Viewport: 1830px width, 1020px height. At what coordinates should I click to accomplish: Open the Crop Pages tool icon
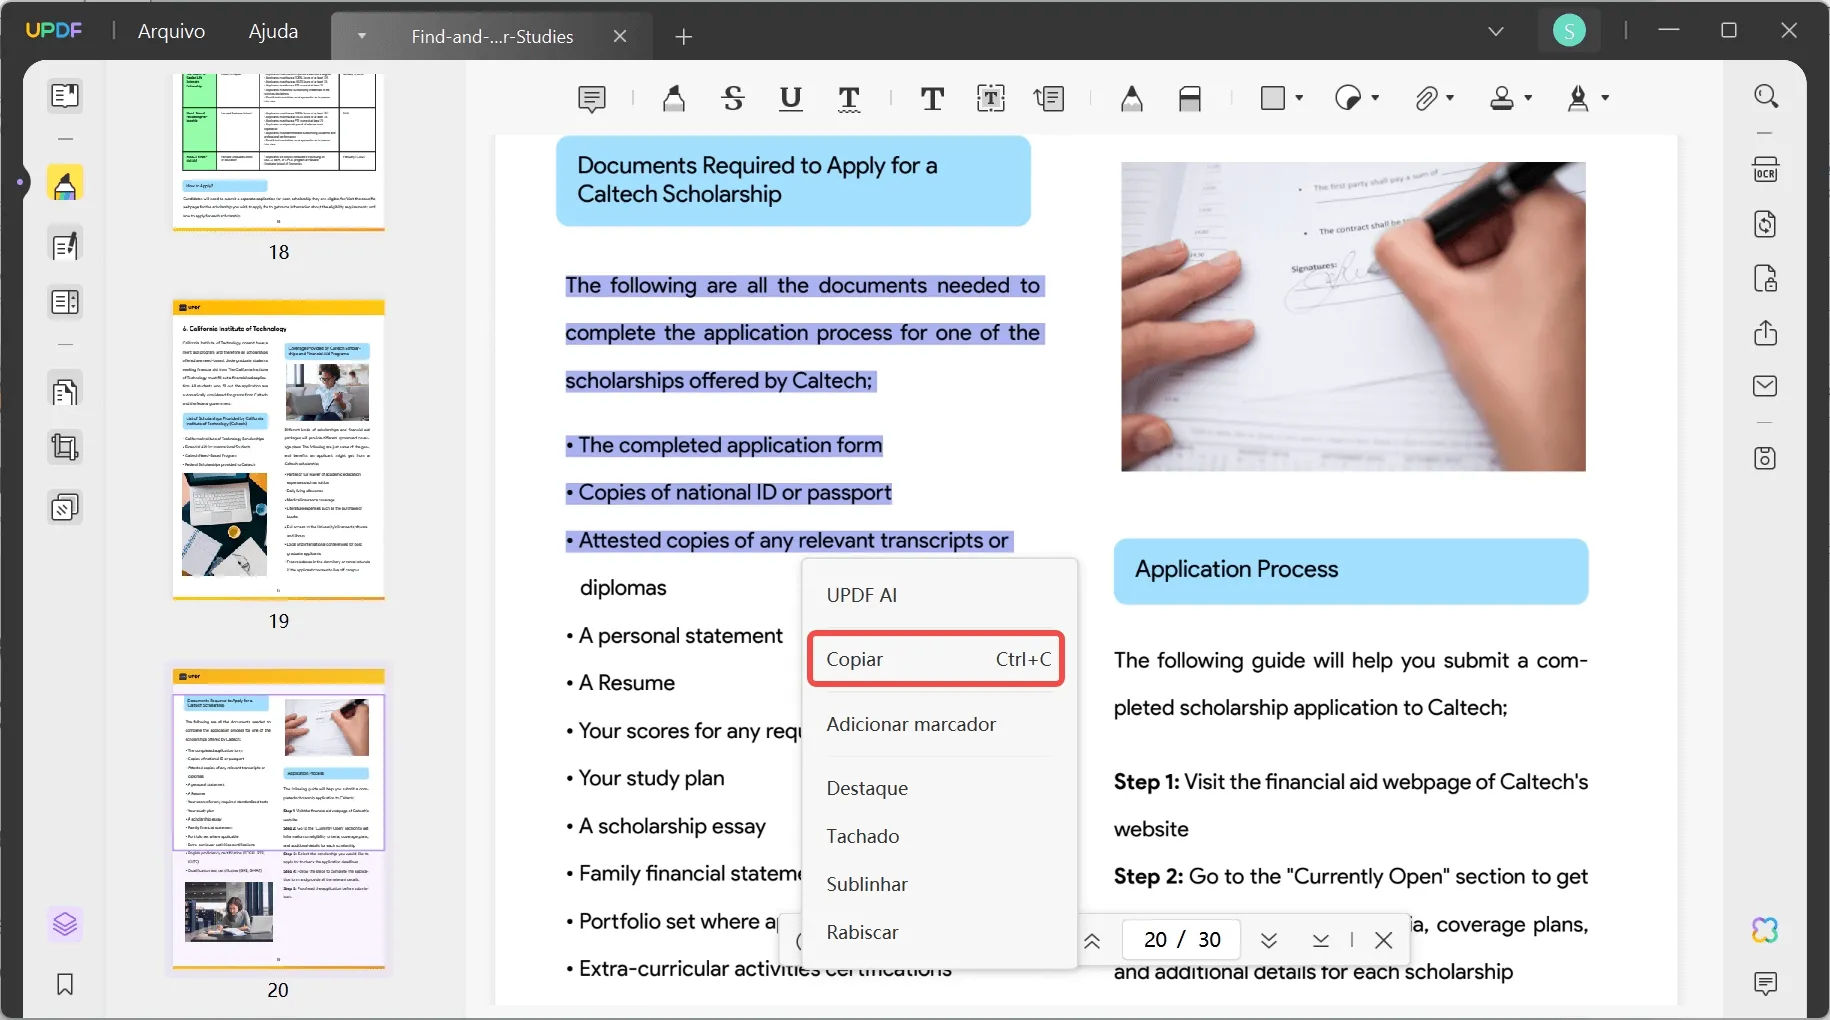65,447
